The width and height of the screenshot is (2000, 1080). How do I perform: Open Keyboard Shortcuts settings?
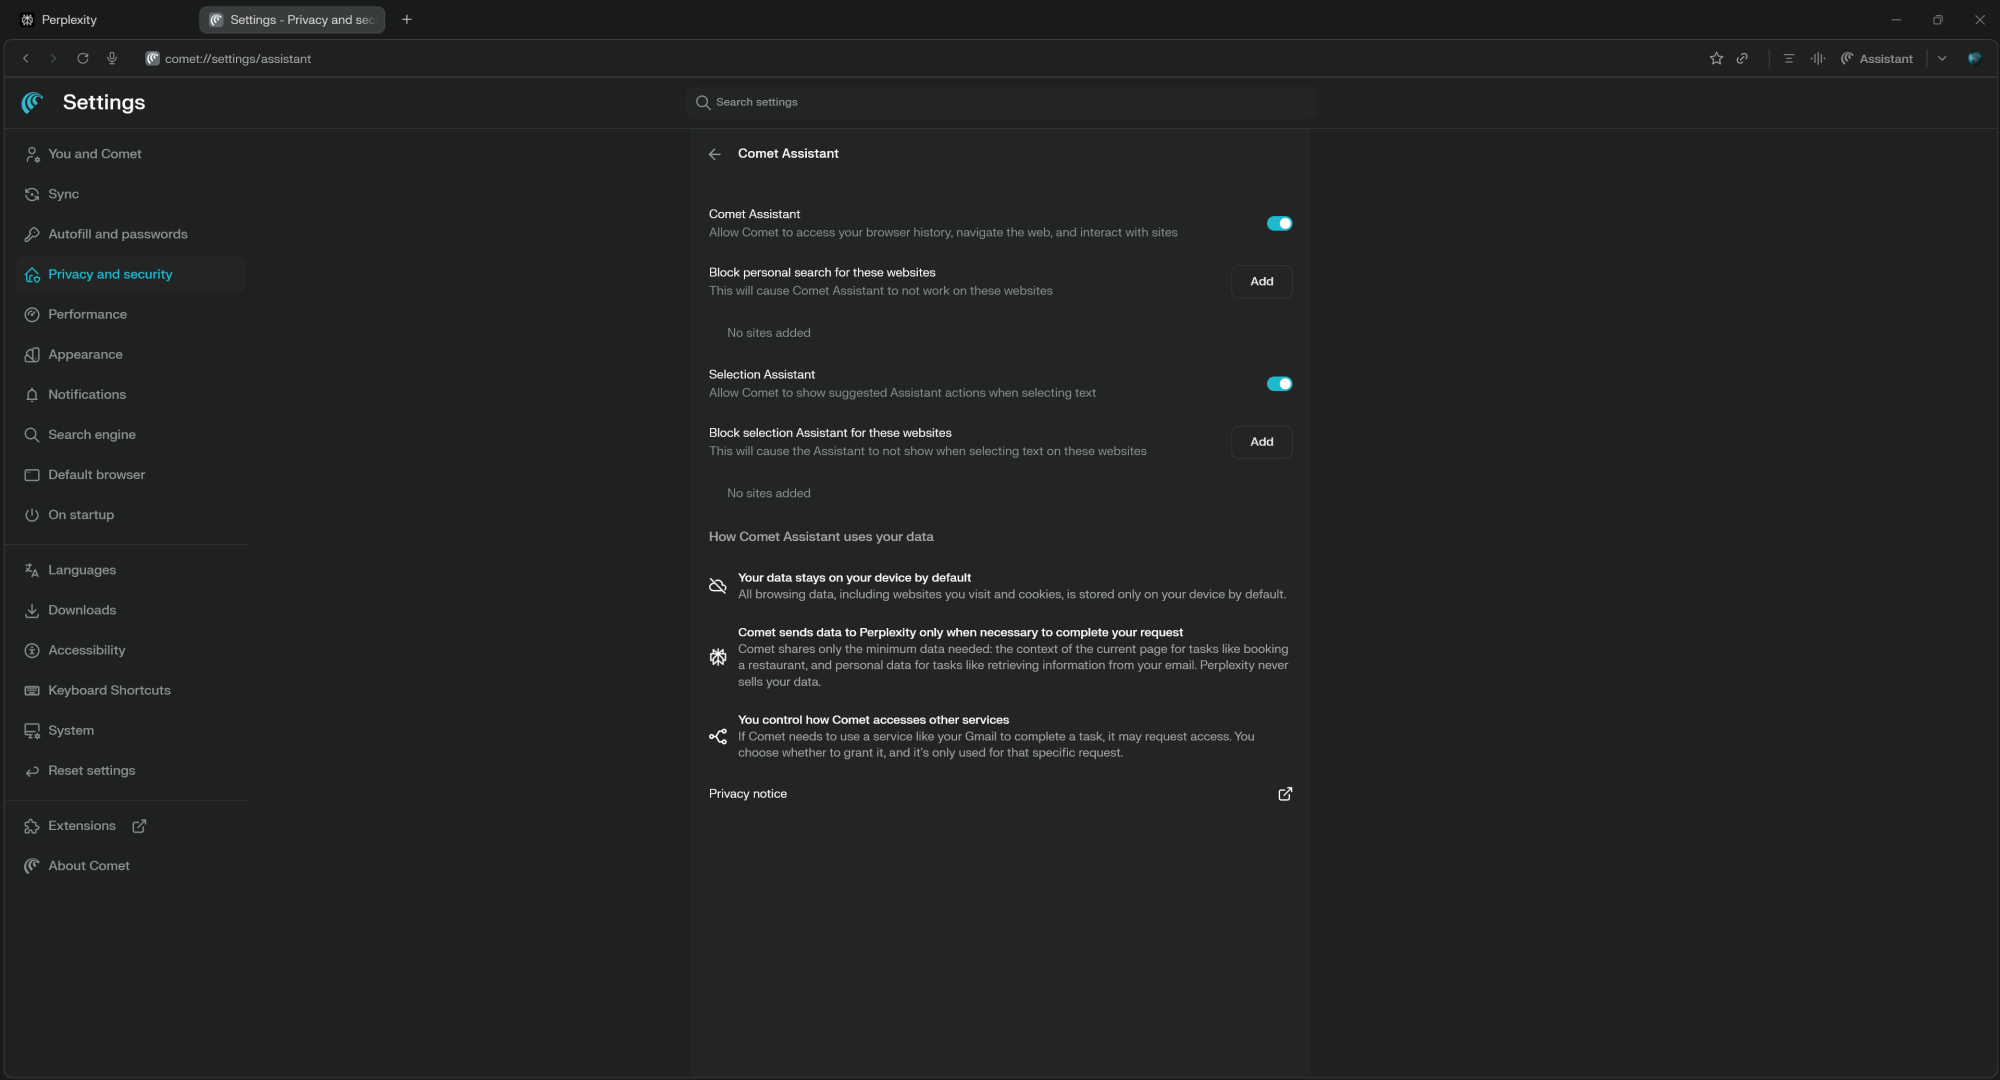tap(130, 690)
